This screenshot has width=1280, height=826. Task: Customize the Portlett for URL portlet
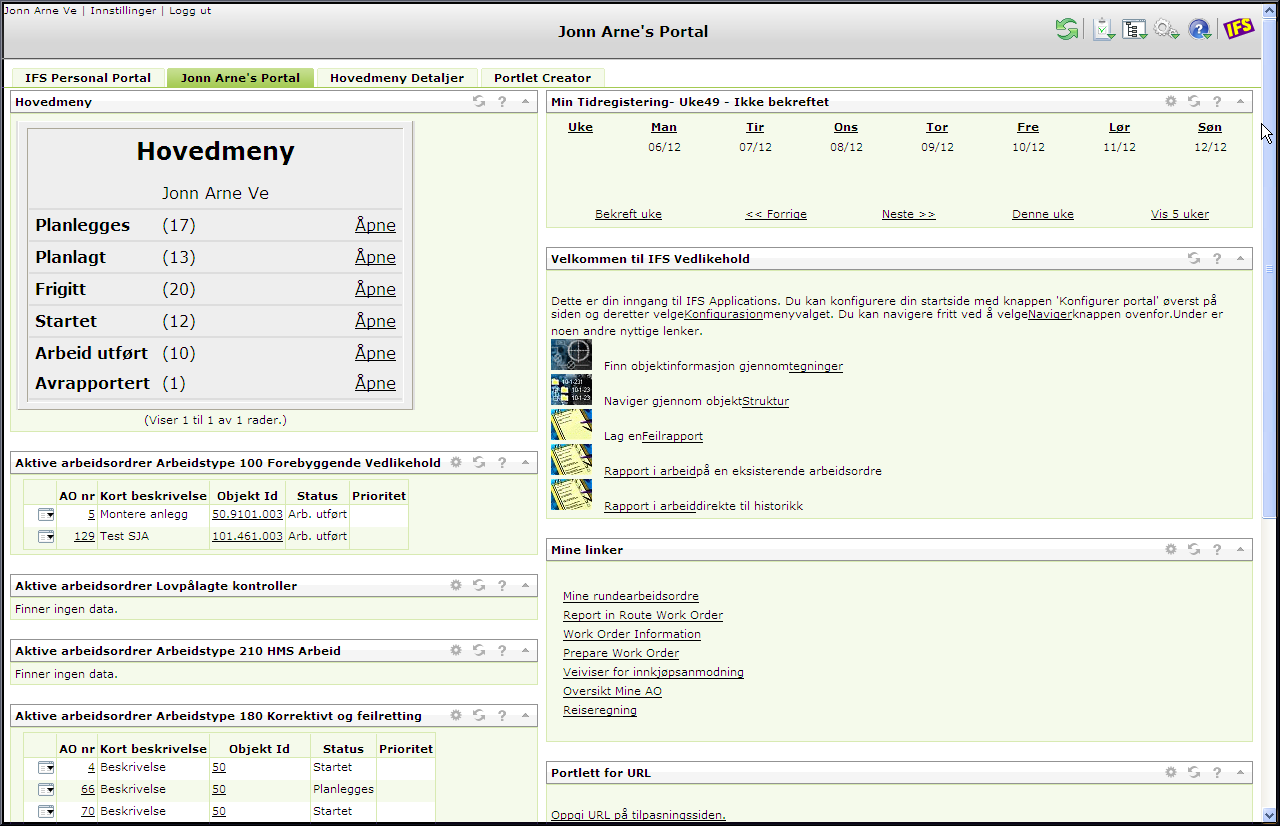point(1171,772)
